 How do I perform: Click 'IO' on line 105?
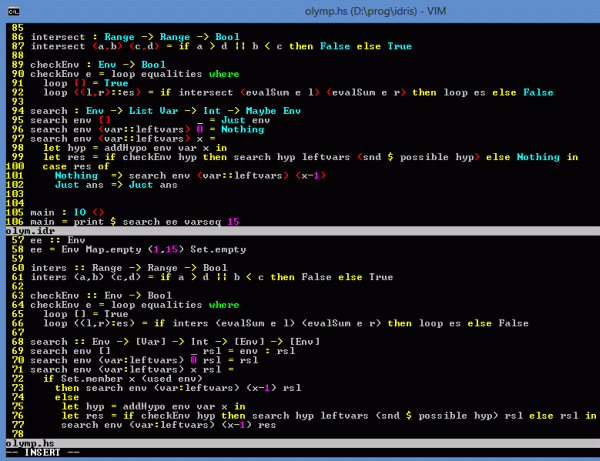pos(80,212)
